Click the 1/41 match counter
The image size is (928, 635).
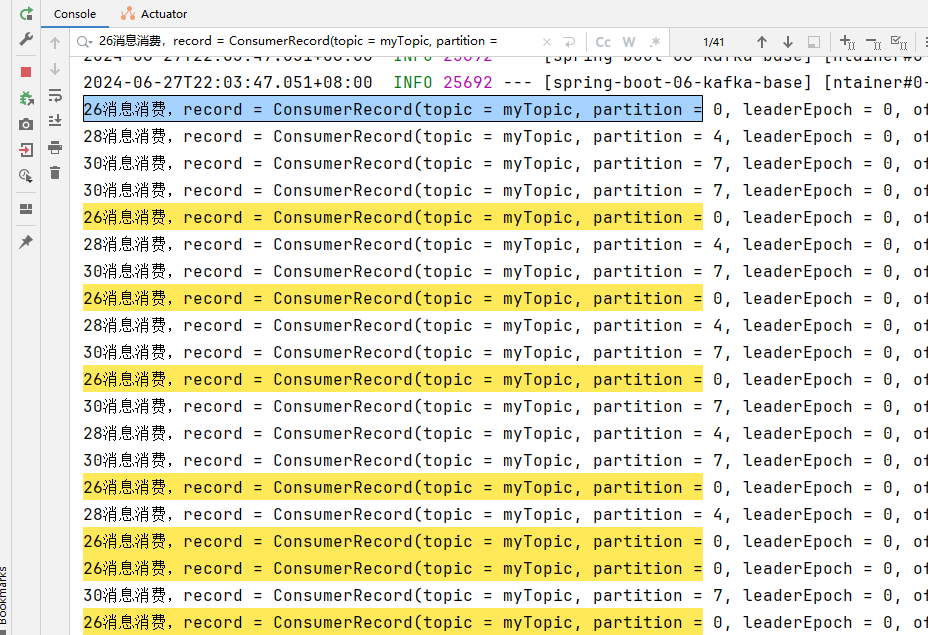[713, 42]
